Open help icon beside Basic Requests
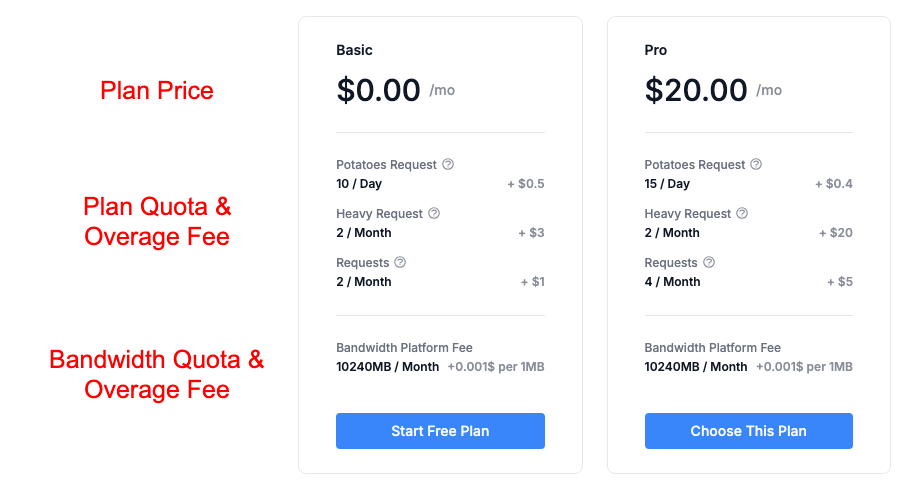Image resolution: width=906 pixels, height=488 pixels. 400,262
